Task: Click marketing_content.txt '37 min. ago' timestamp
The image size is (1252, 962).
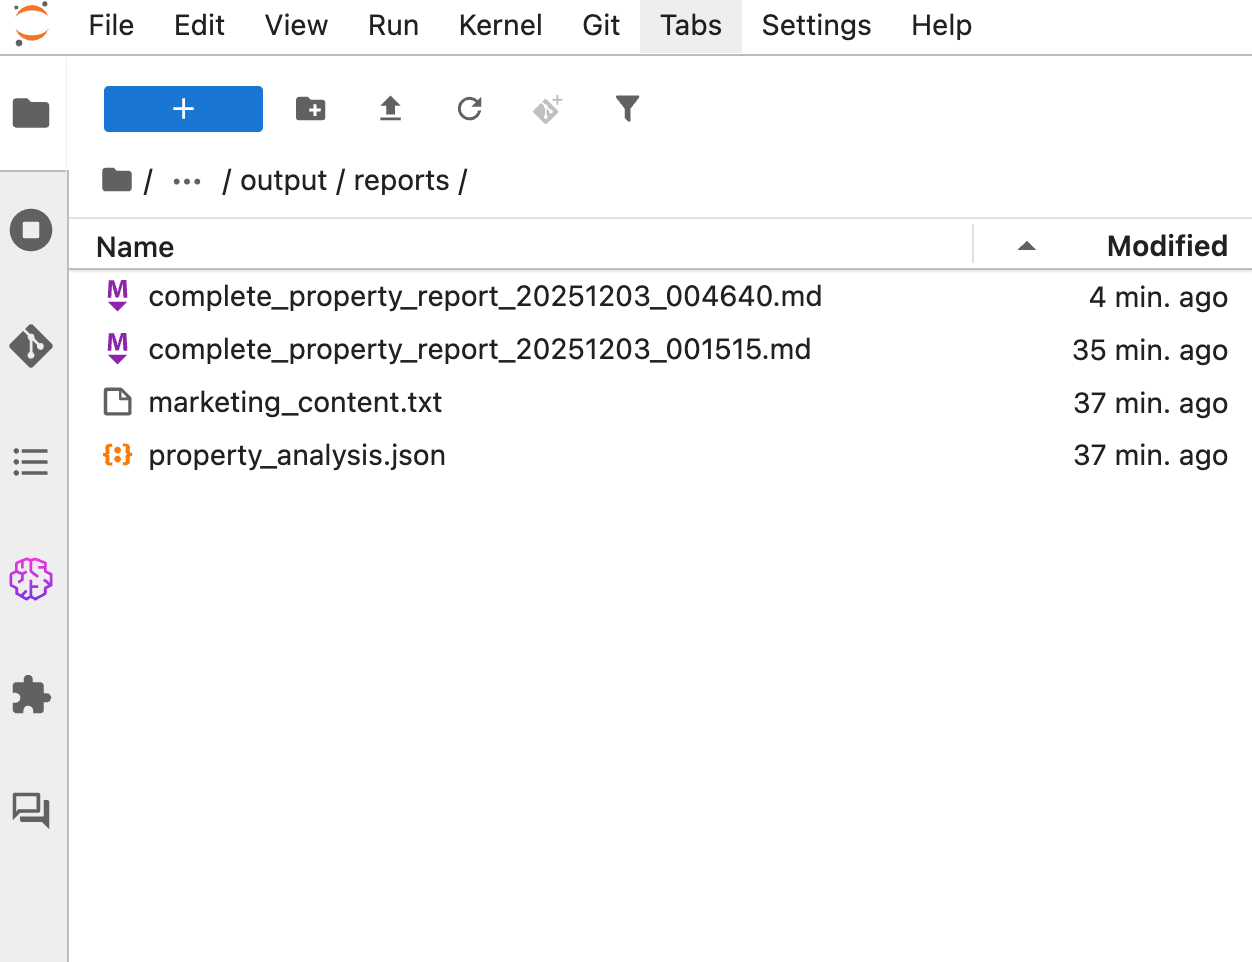Action: tap(1150, 403)
